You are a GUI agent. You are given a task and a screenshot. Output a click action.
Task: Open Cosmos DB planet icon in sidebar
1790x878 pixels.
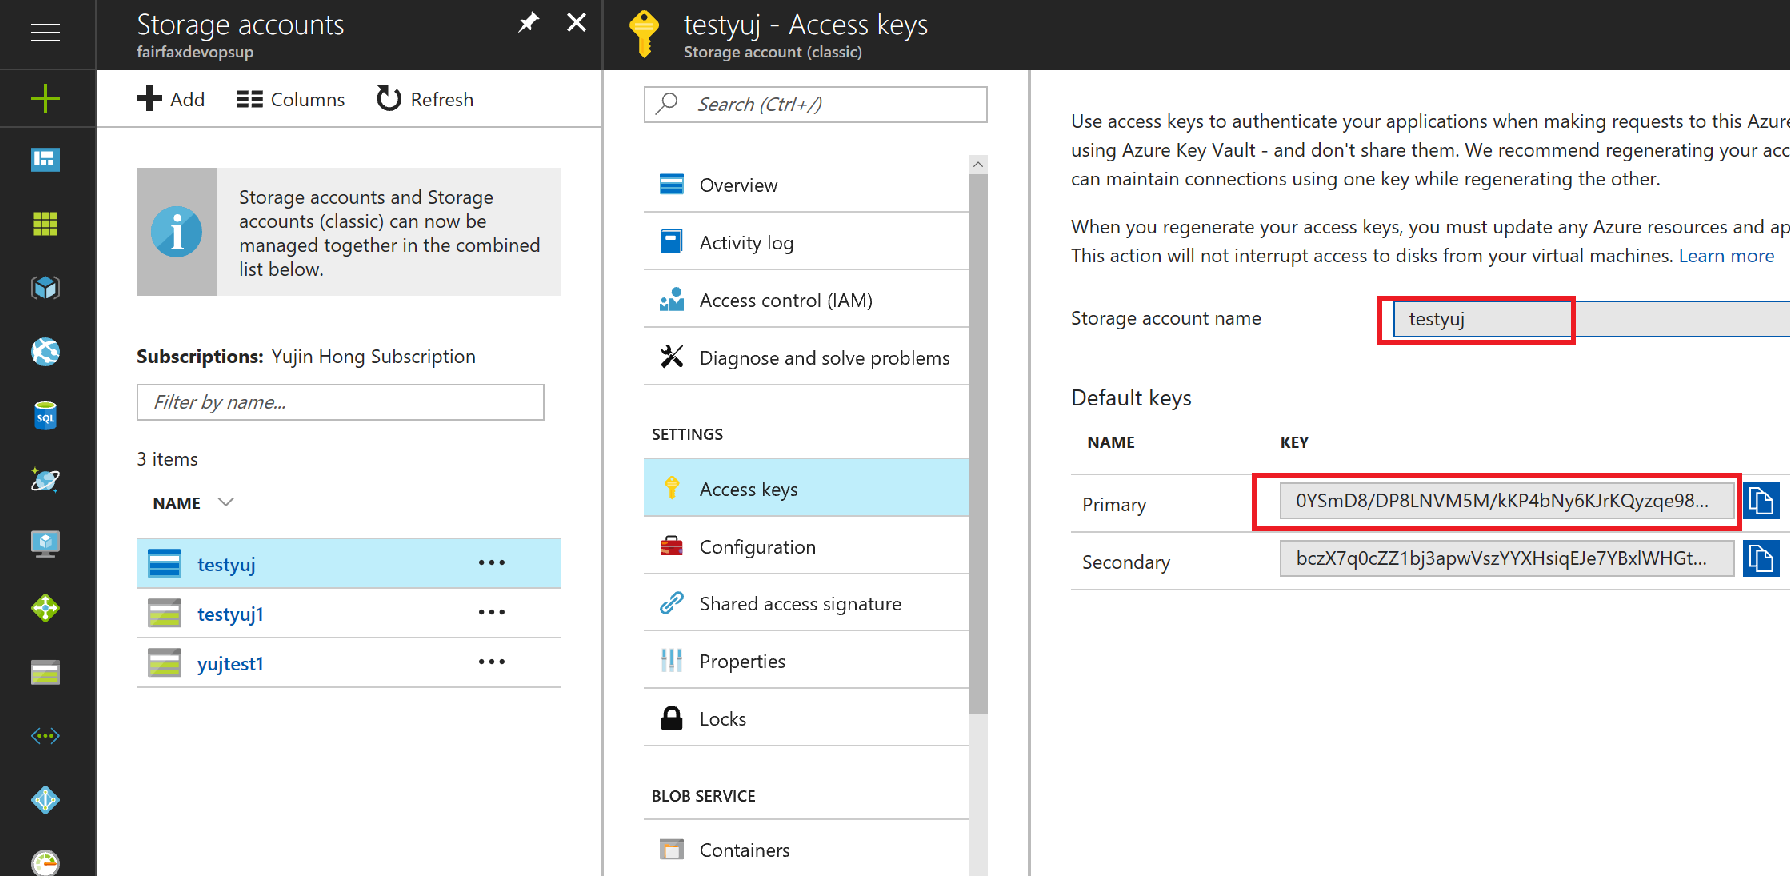click(x=45, y=479)
